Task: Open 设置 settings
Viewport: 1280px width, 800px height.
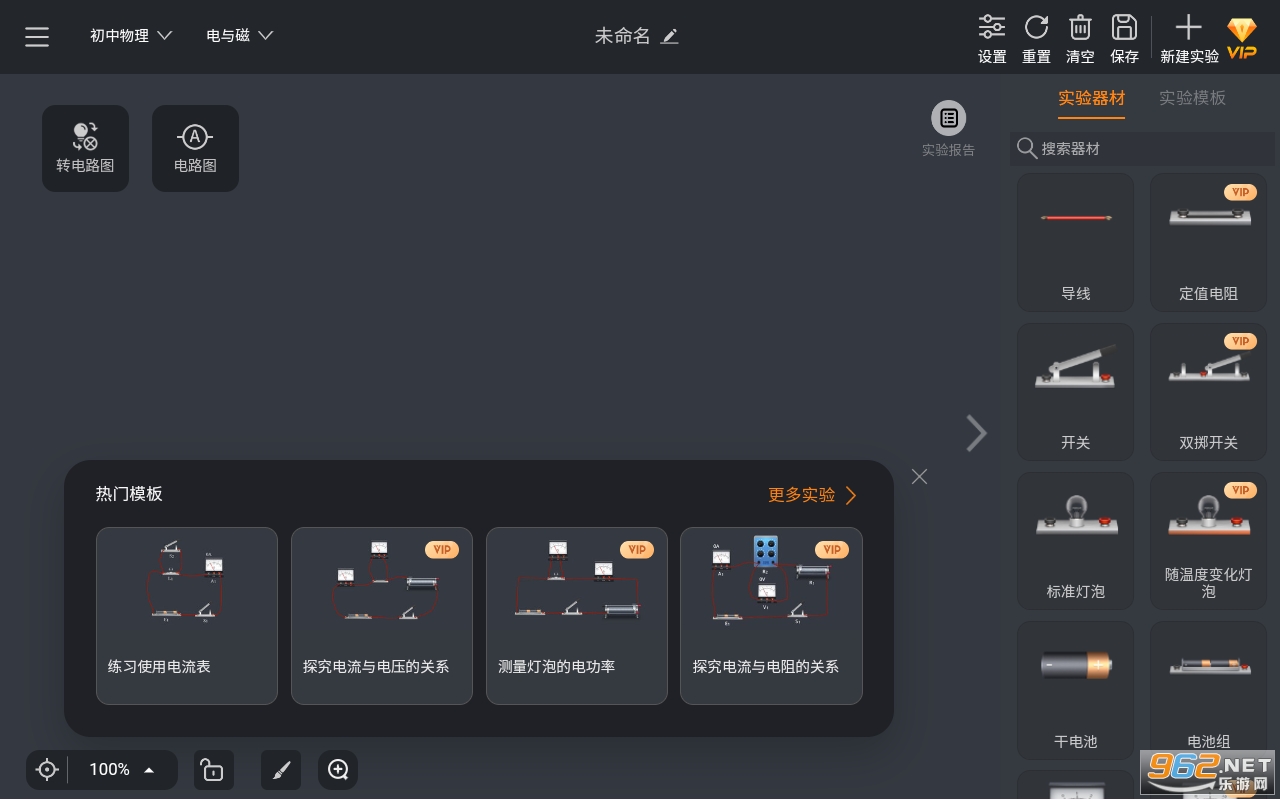Action: 992,40
